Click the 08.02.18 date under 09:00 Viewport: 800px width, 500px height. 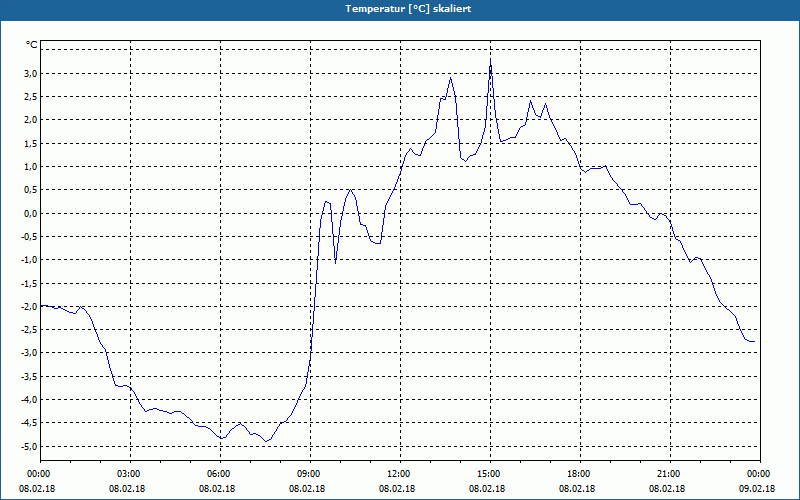click(x=307, y=489)
